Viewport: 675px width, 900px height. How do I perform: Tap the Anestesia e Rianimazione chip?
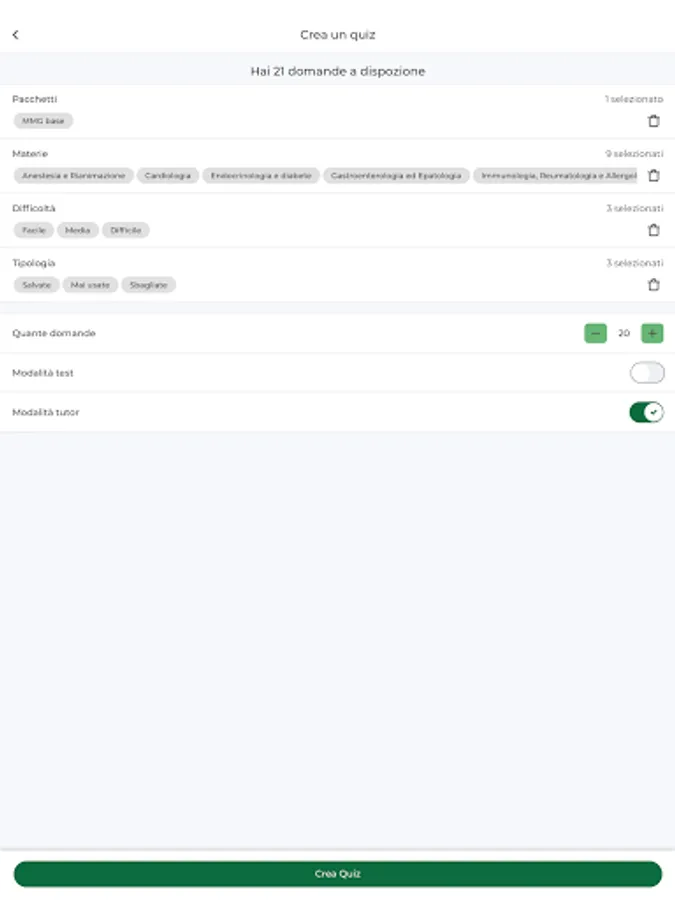(74, 175)
